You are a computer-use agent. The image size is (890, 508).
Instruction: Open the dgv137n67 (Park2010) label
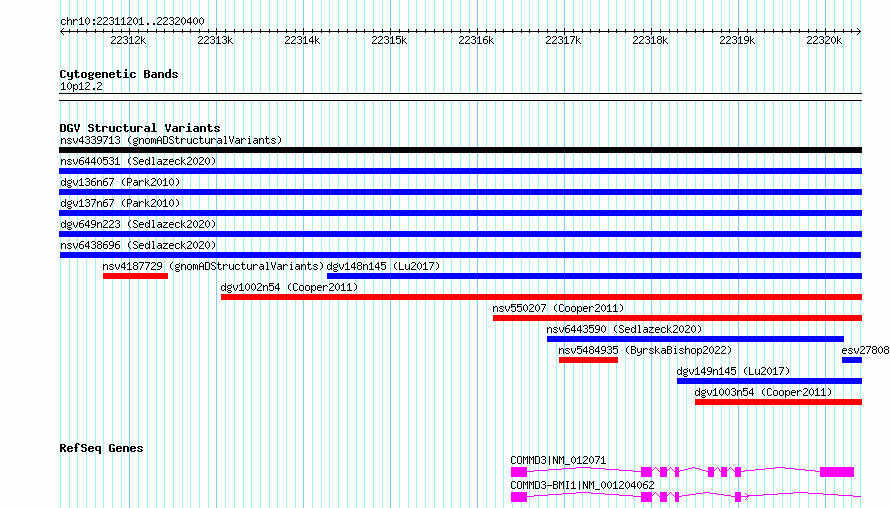pyautogui.click(x=120, y=203)
